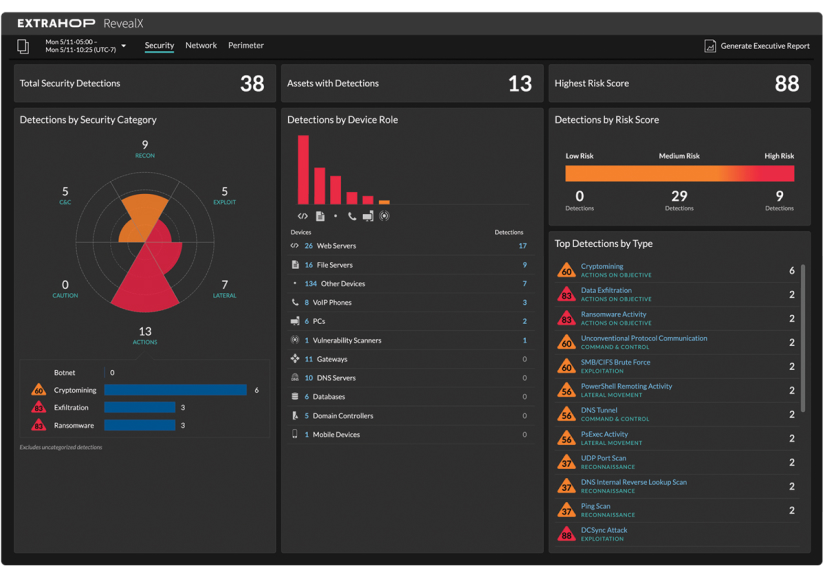Screen dimensions: 825x575
Task: Click the risk score gradient bar
Action: click(679, 174)
